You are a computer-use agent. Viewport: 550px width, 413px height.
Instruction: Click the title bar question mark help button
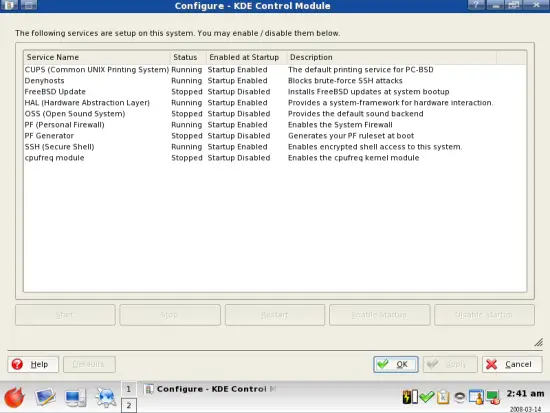tap(476, 5)
